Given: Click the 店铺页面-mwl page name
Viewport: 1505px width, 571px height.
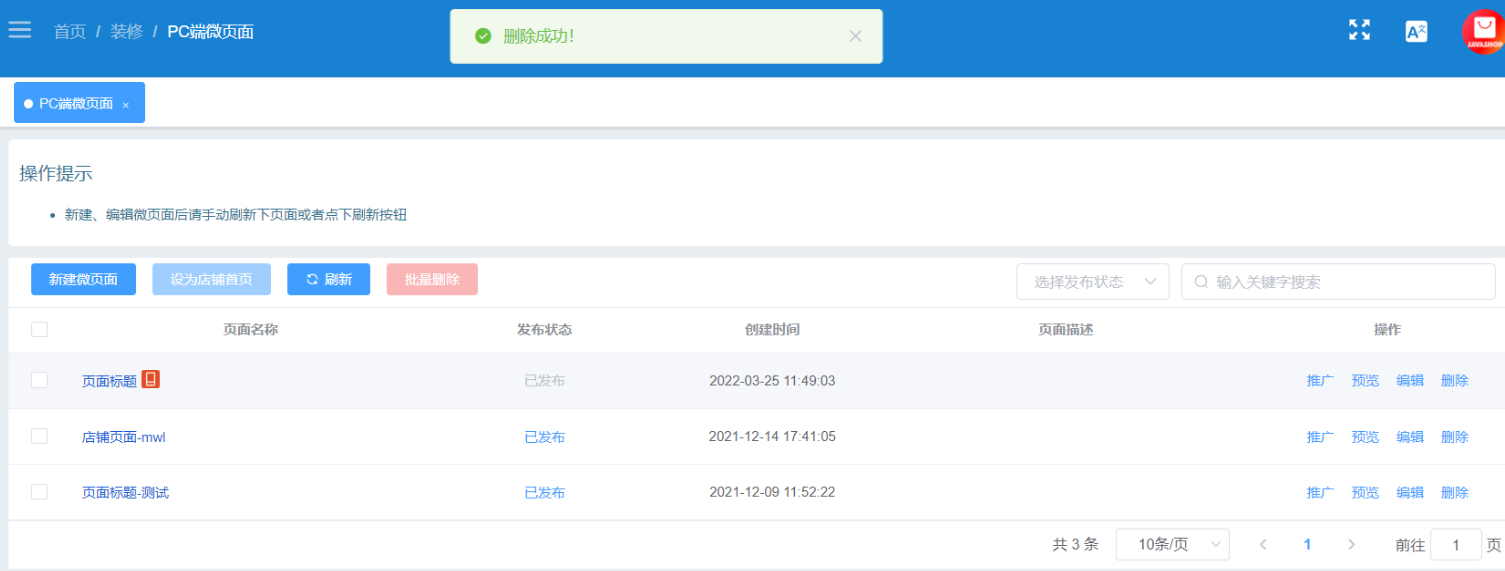Looking at the screenshot, I should [124, 437].
